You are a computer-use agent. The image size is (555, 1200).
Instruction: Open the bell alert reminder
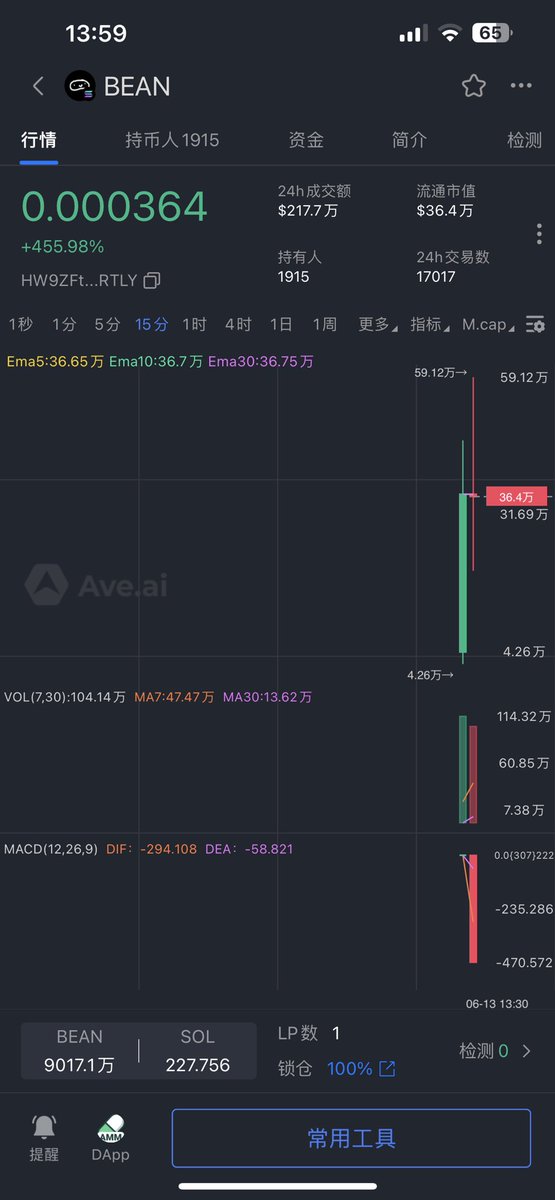click(44, 1127)
